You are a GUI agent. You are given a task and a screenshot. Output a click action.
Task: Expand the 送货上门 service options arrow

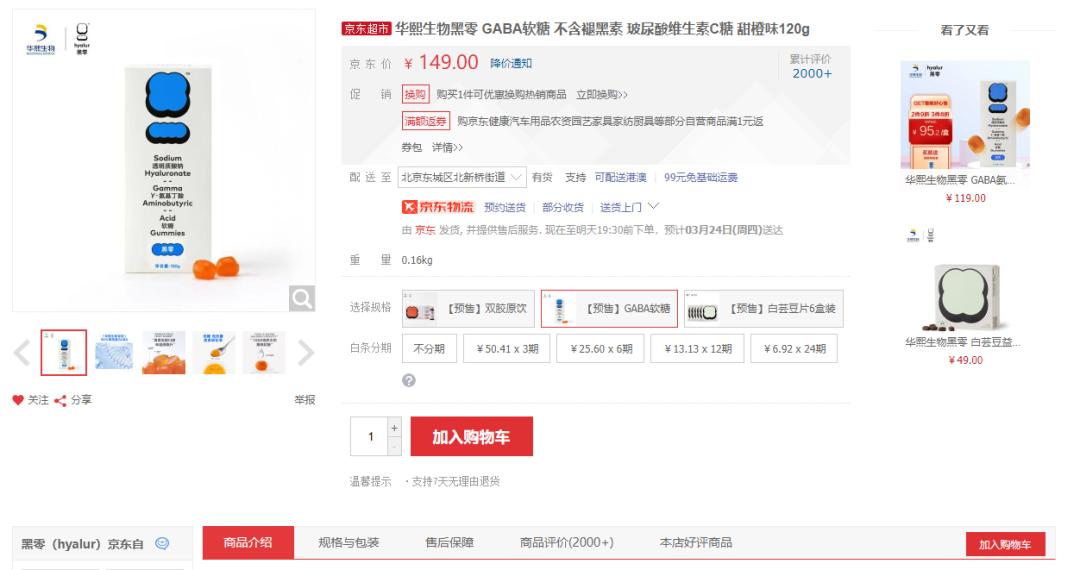[x=654, y=206]
